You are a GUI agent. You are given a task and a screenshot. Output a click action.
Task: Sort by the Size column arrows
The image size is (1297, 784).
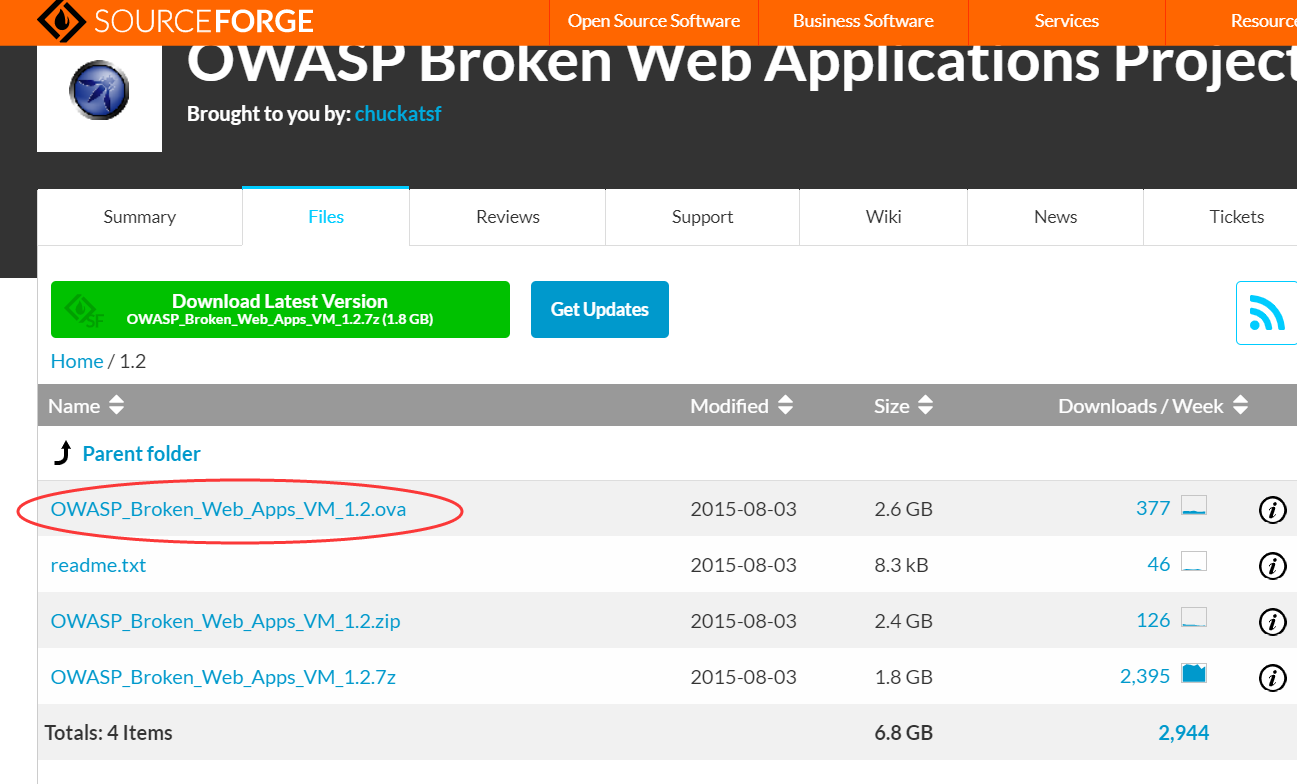coord(925,406)
